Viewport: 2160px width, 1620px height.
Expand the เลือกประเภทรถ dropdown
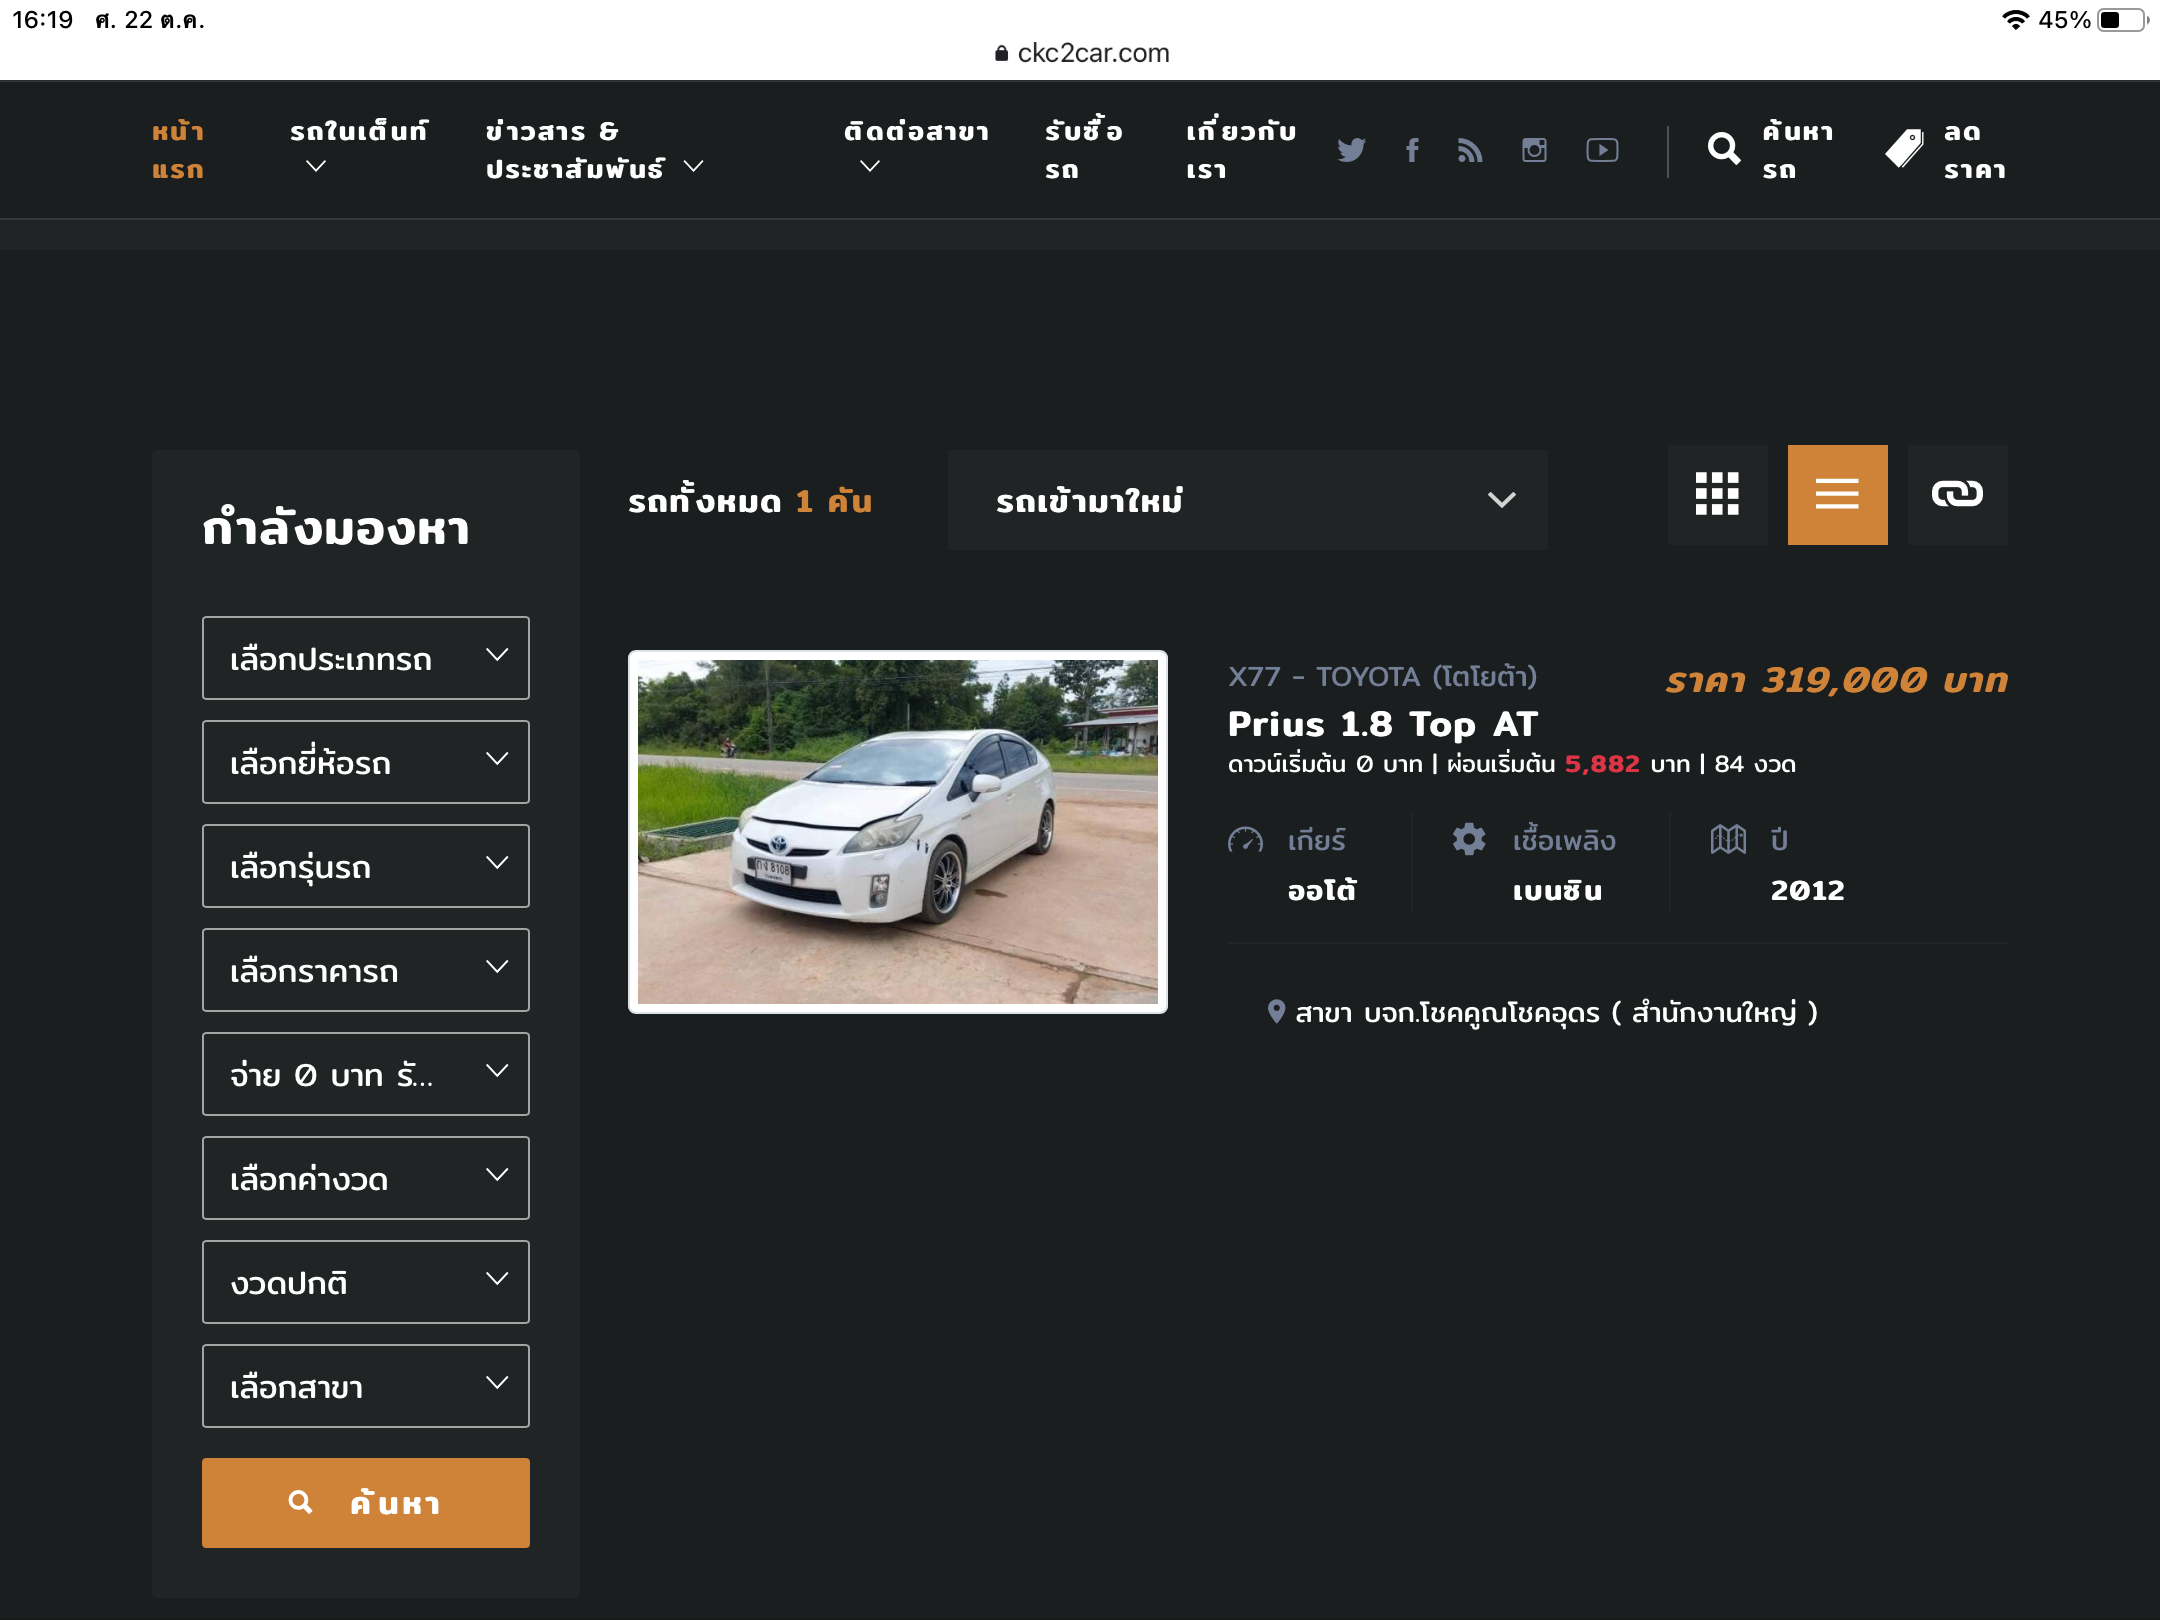pos(366,658)
